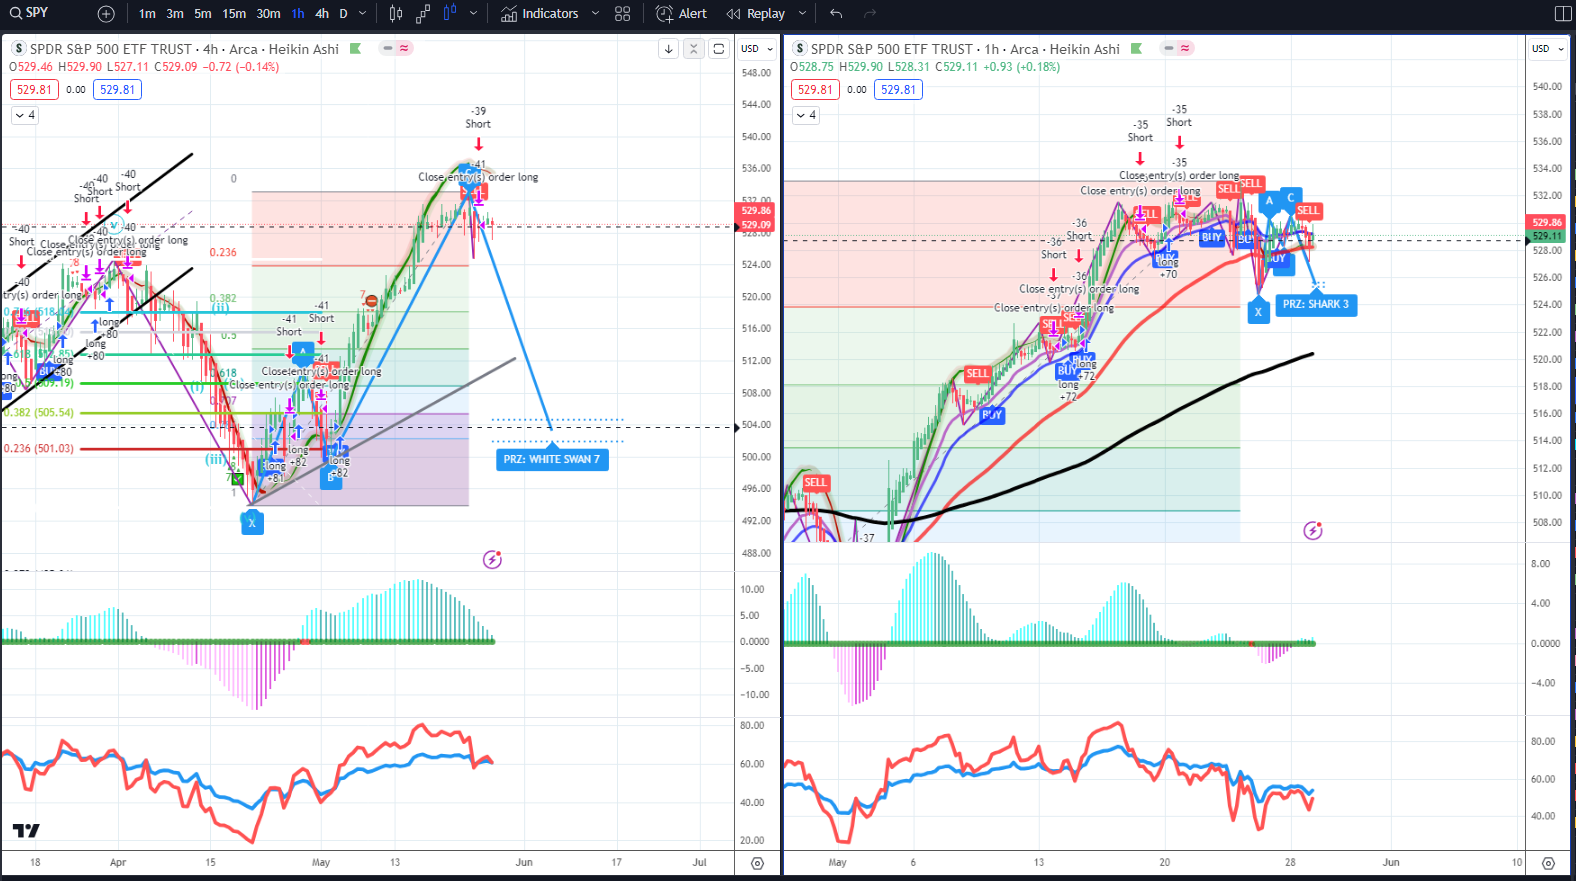Image resolution: width=1576 pixels, height=881 pixels.
Task: Open 1h chart time axis settings gear
Action: (1548, 863)
